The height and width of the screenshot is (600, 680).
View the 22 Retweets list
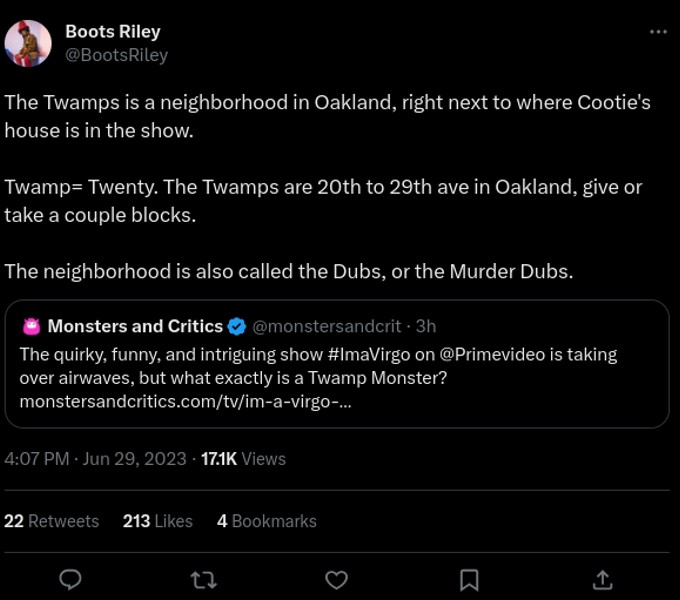pyautogui.click(x=52, y=521)
